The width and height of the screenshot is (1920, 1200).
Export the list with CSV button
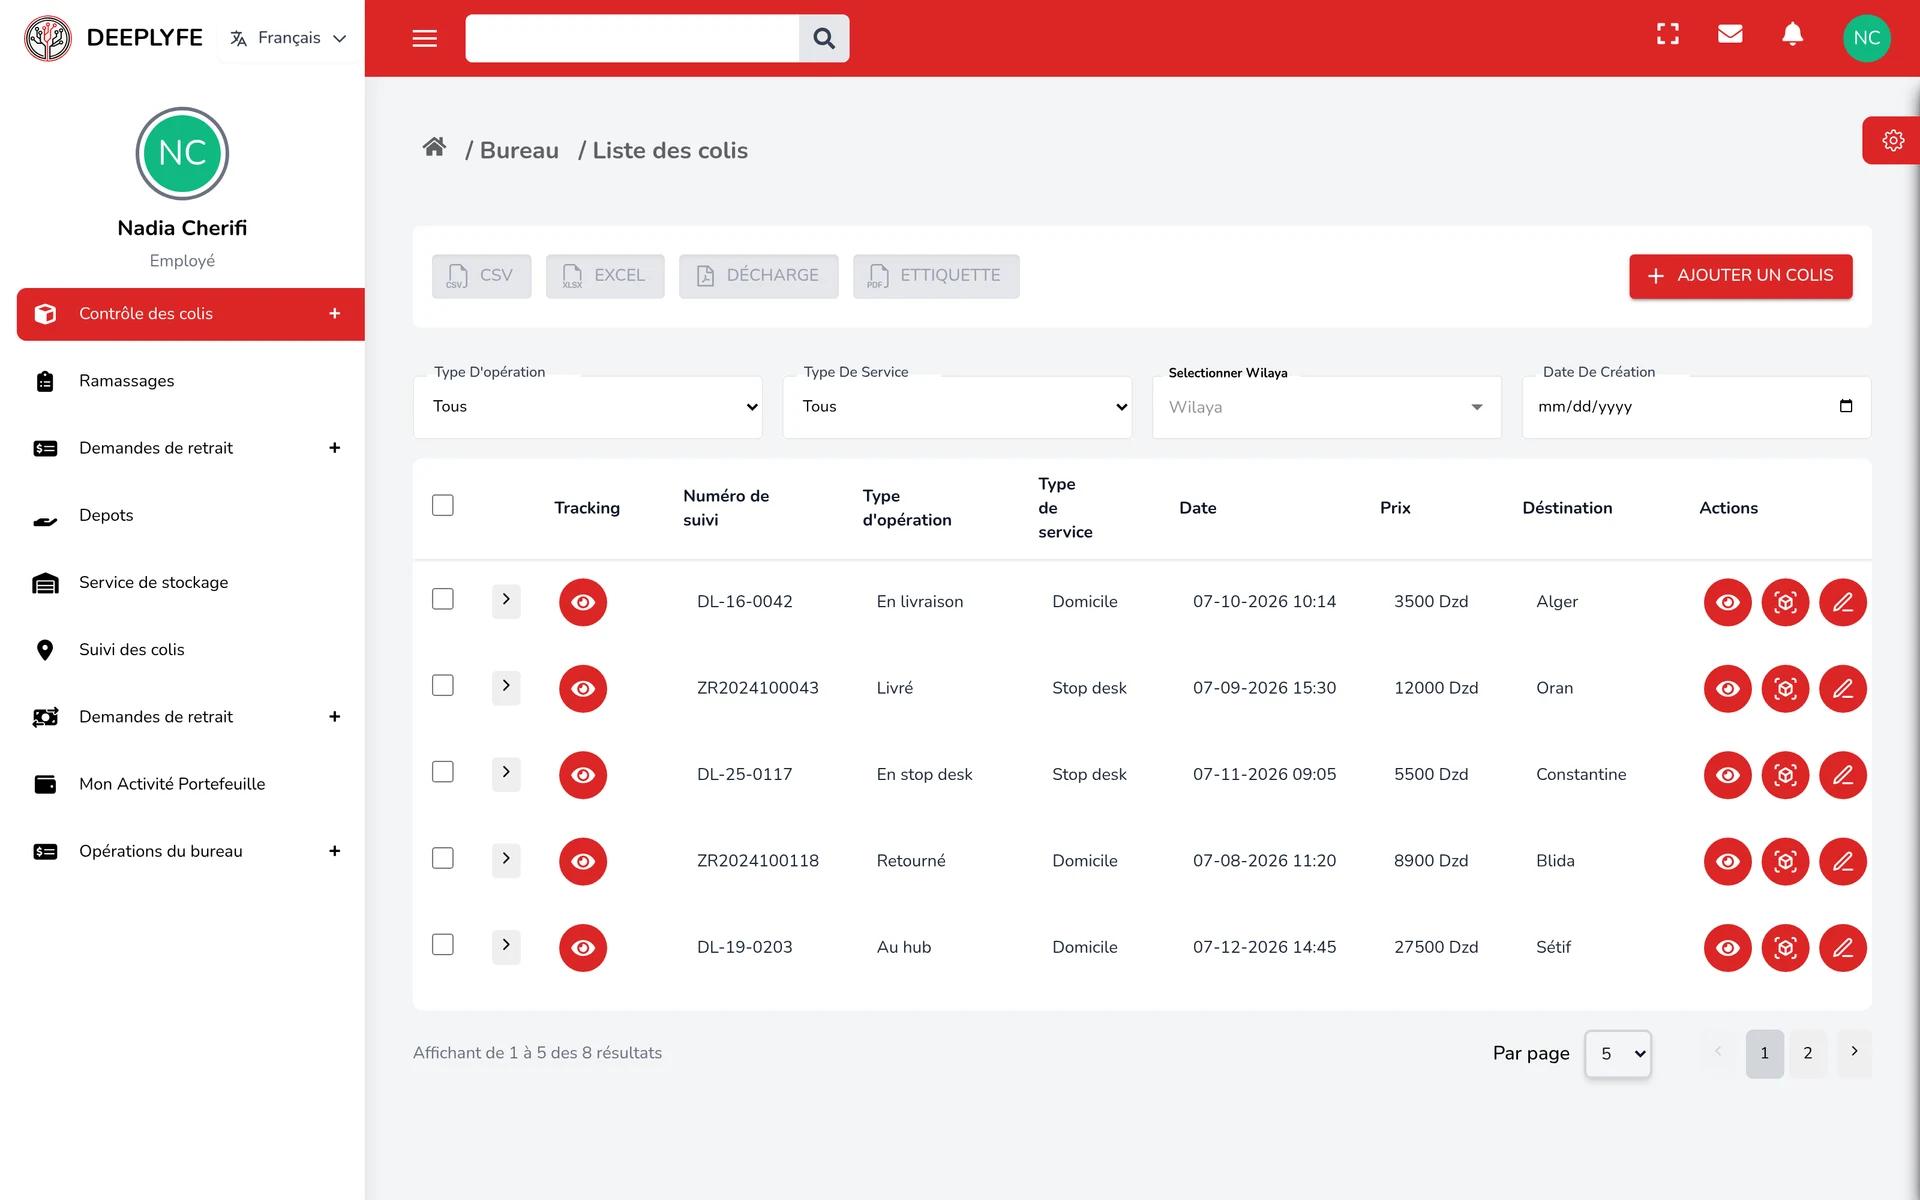[x=481, y=276]
